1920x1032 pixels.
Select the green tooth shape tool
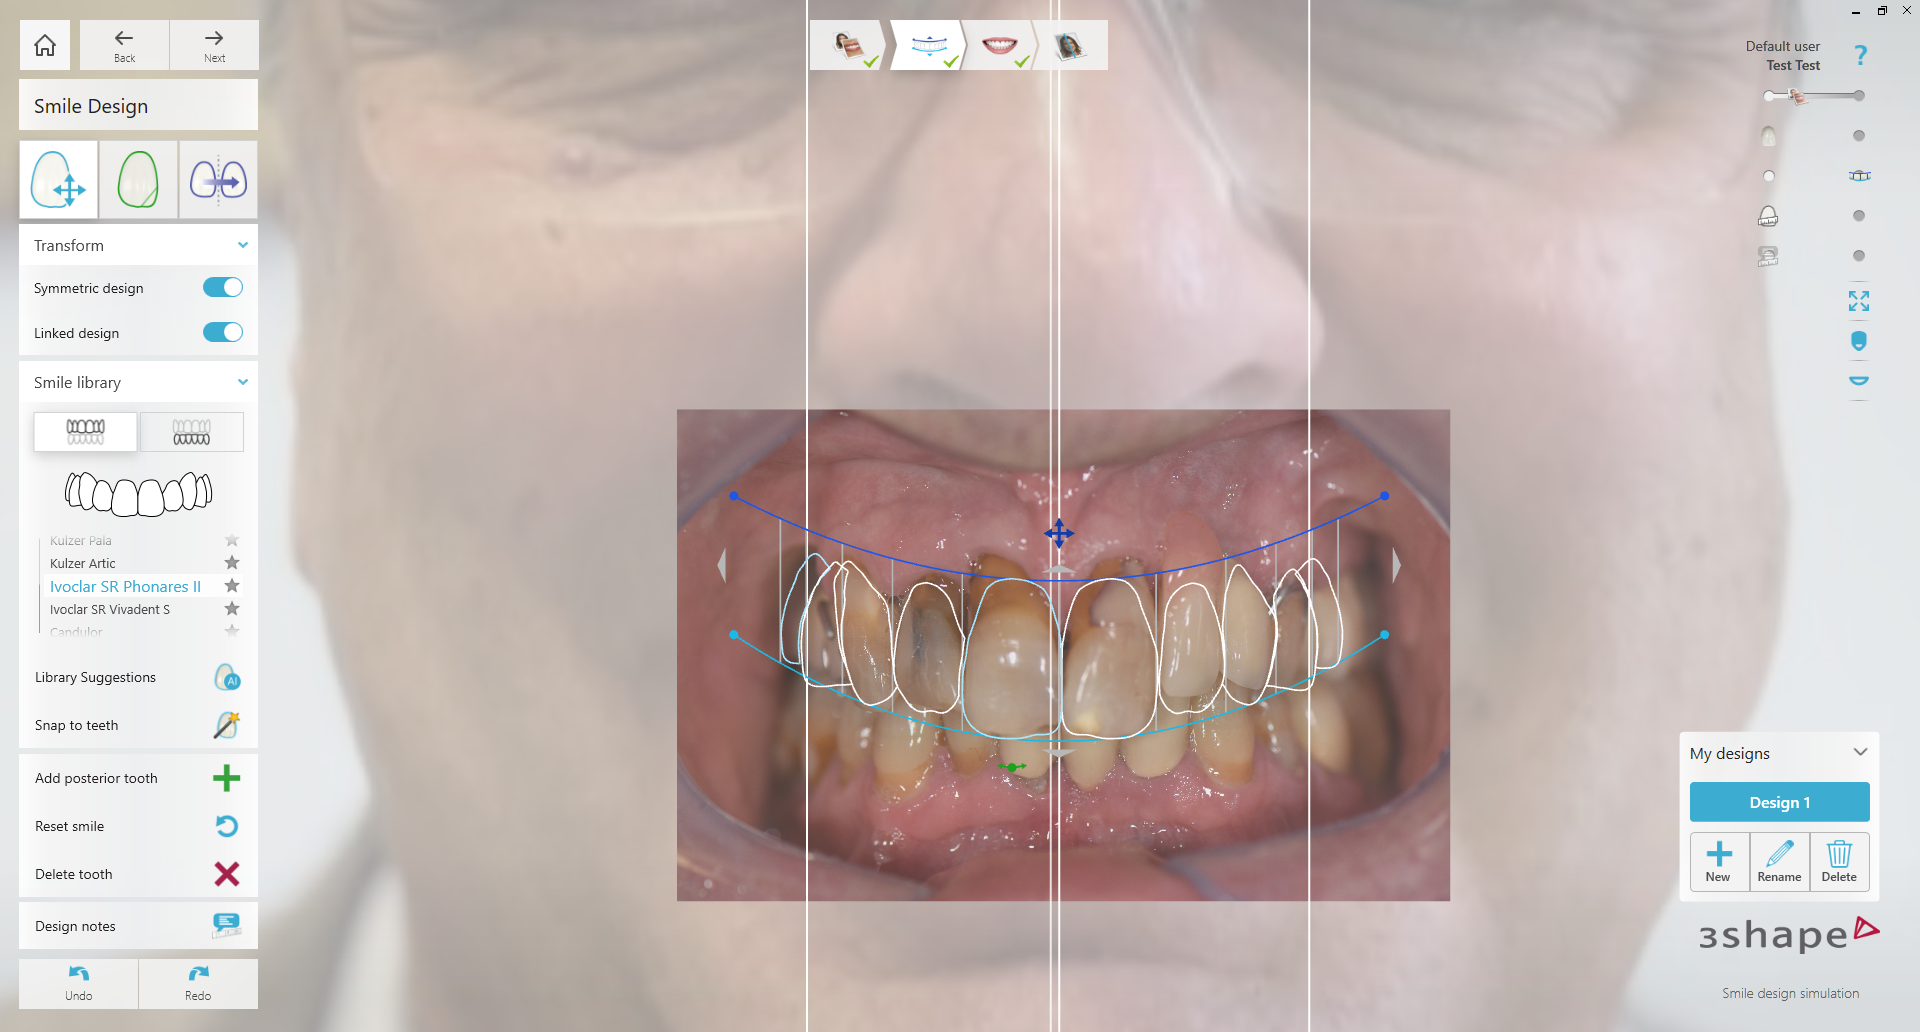coord(138,180)
